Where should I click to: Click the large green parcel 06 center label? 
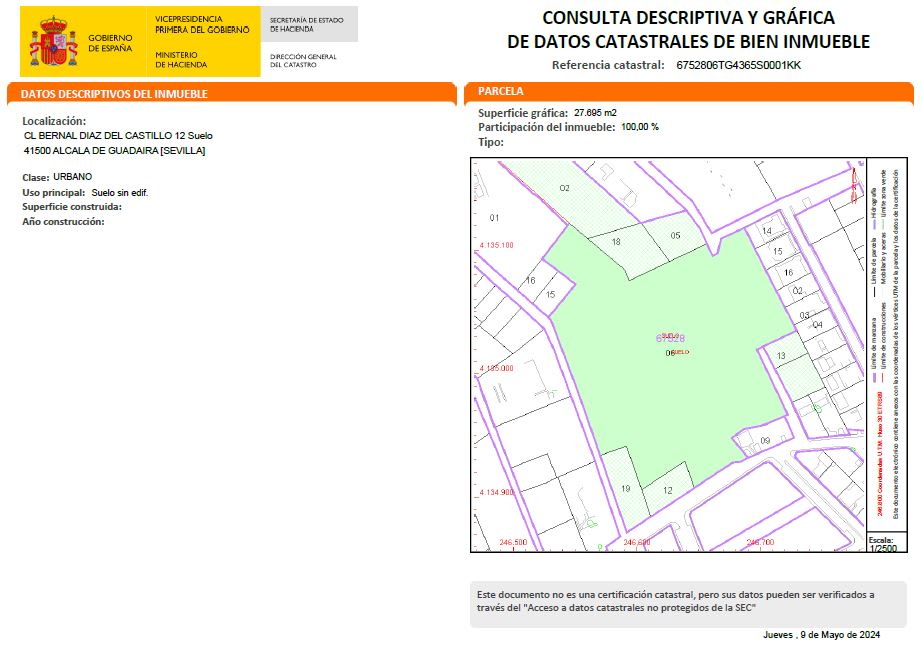(x=670, y=353)
